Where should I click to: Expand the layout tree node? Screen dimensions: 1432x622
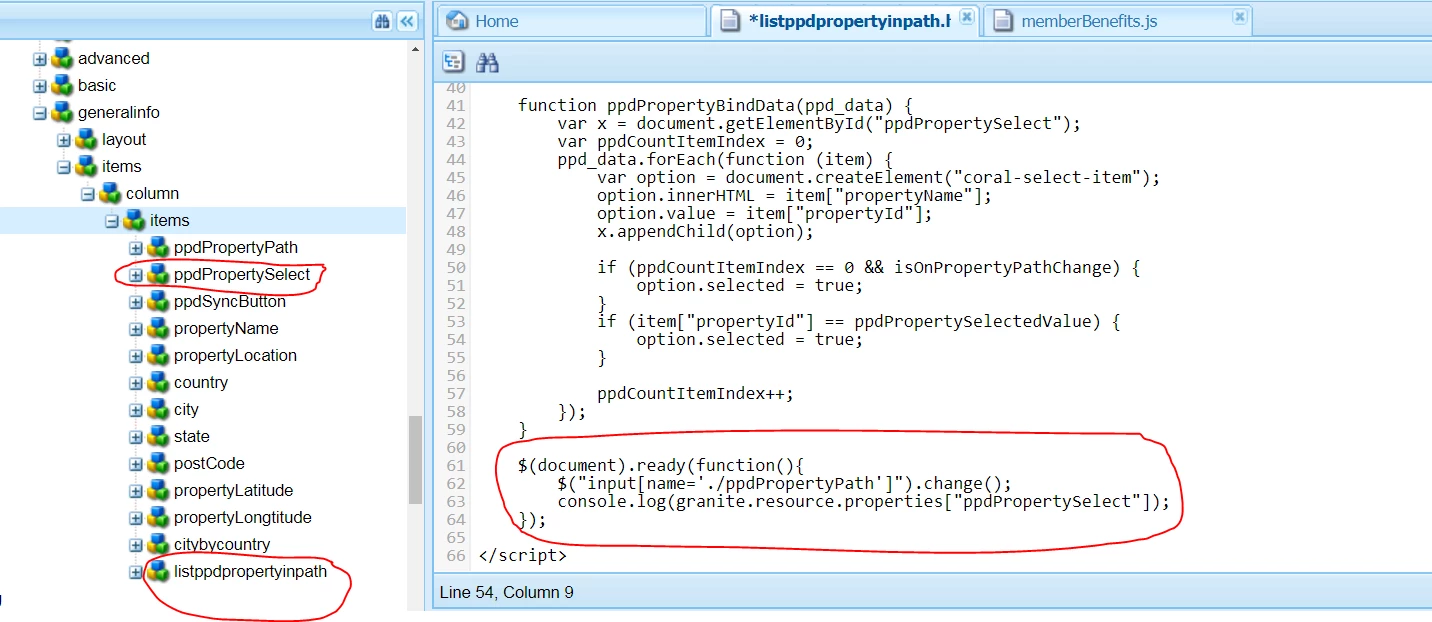pos(64,140)
